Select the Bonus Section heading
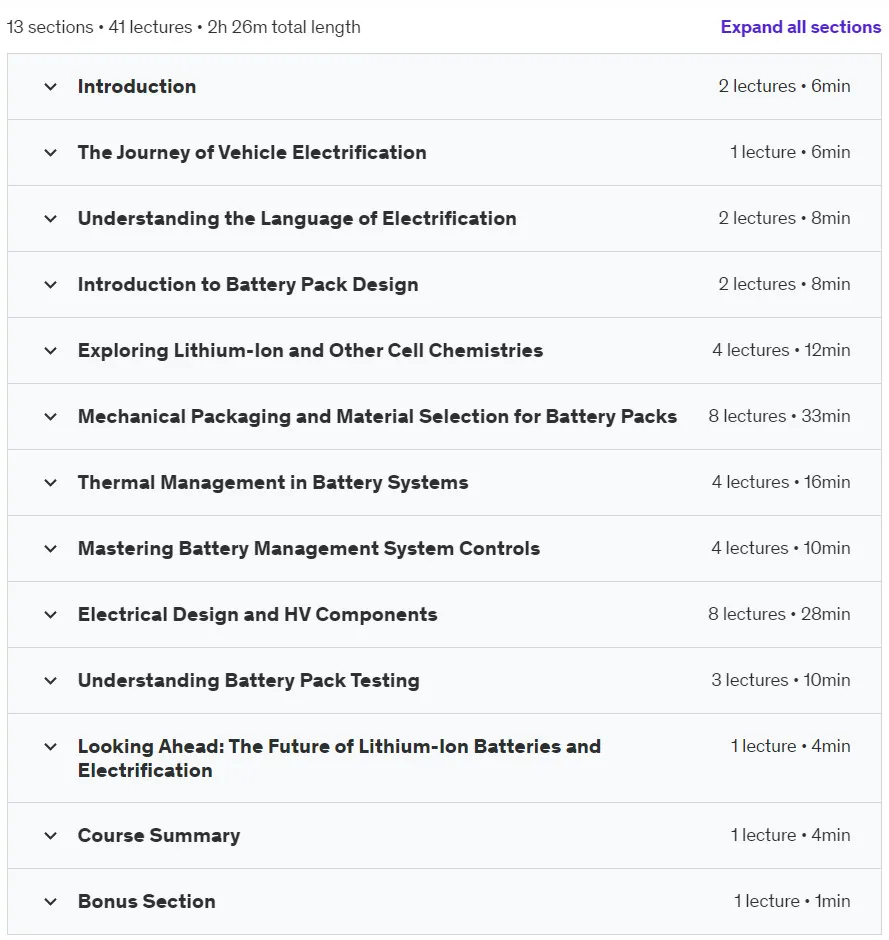This screenshot has width=889, height=940. point(146,901)
